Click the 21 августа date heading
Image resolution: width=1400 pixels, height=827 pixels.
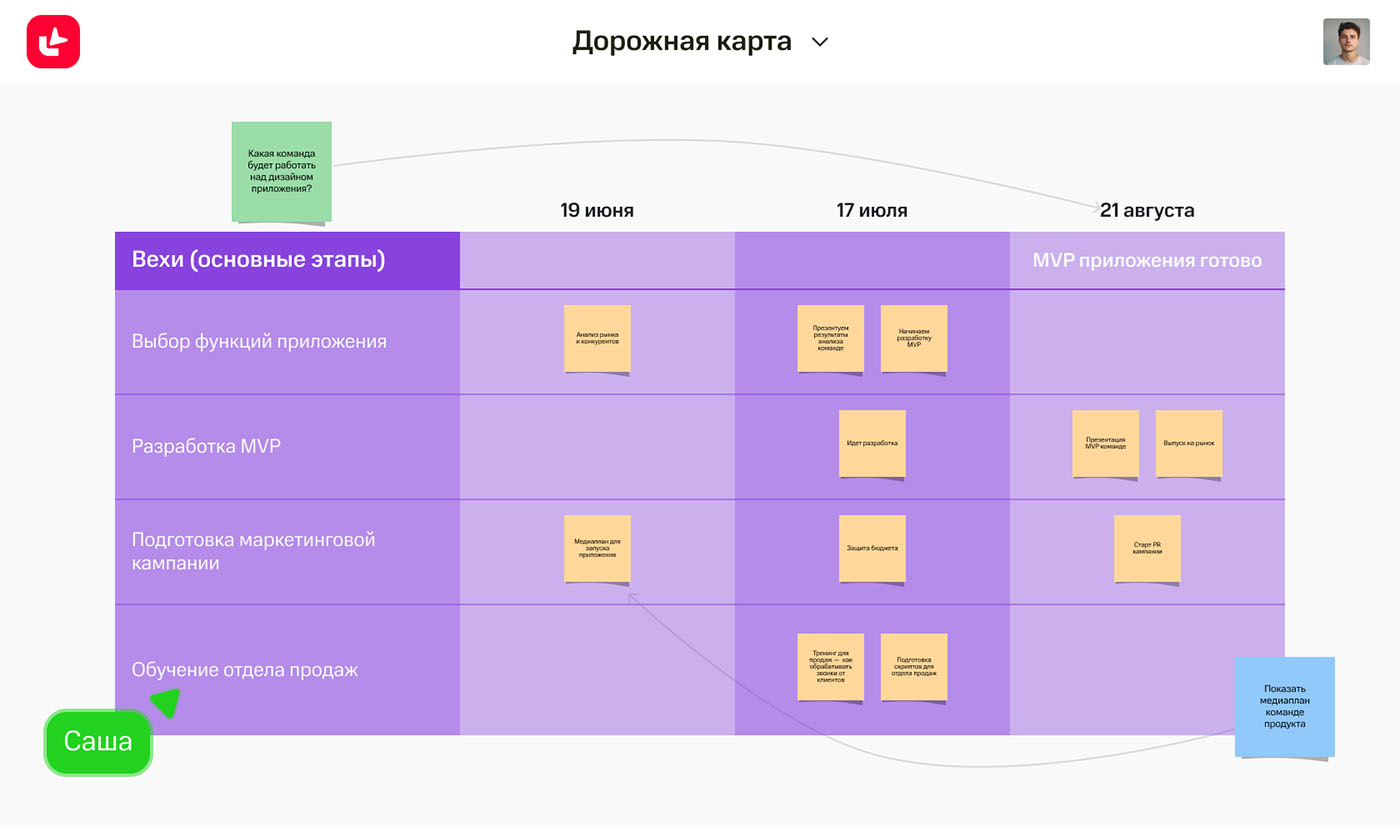coord(1147,210)
